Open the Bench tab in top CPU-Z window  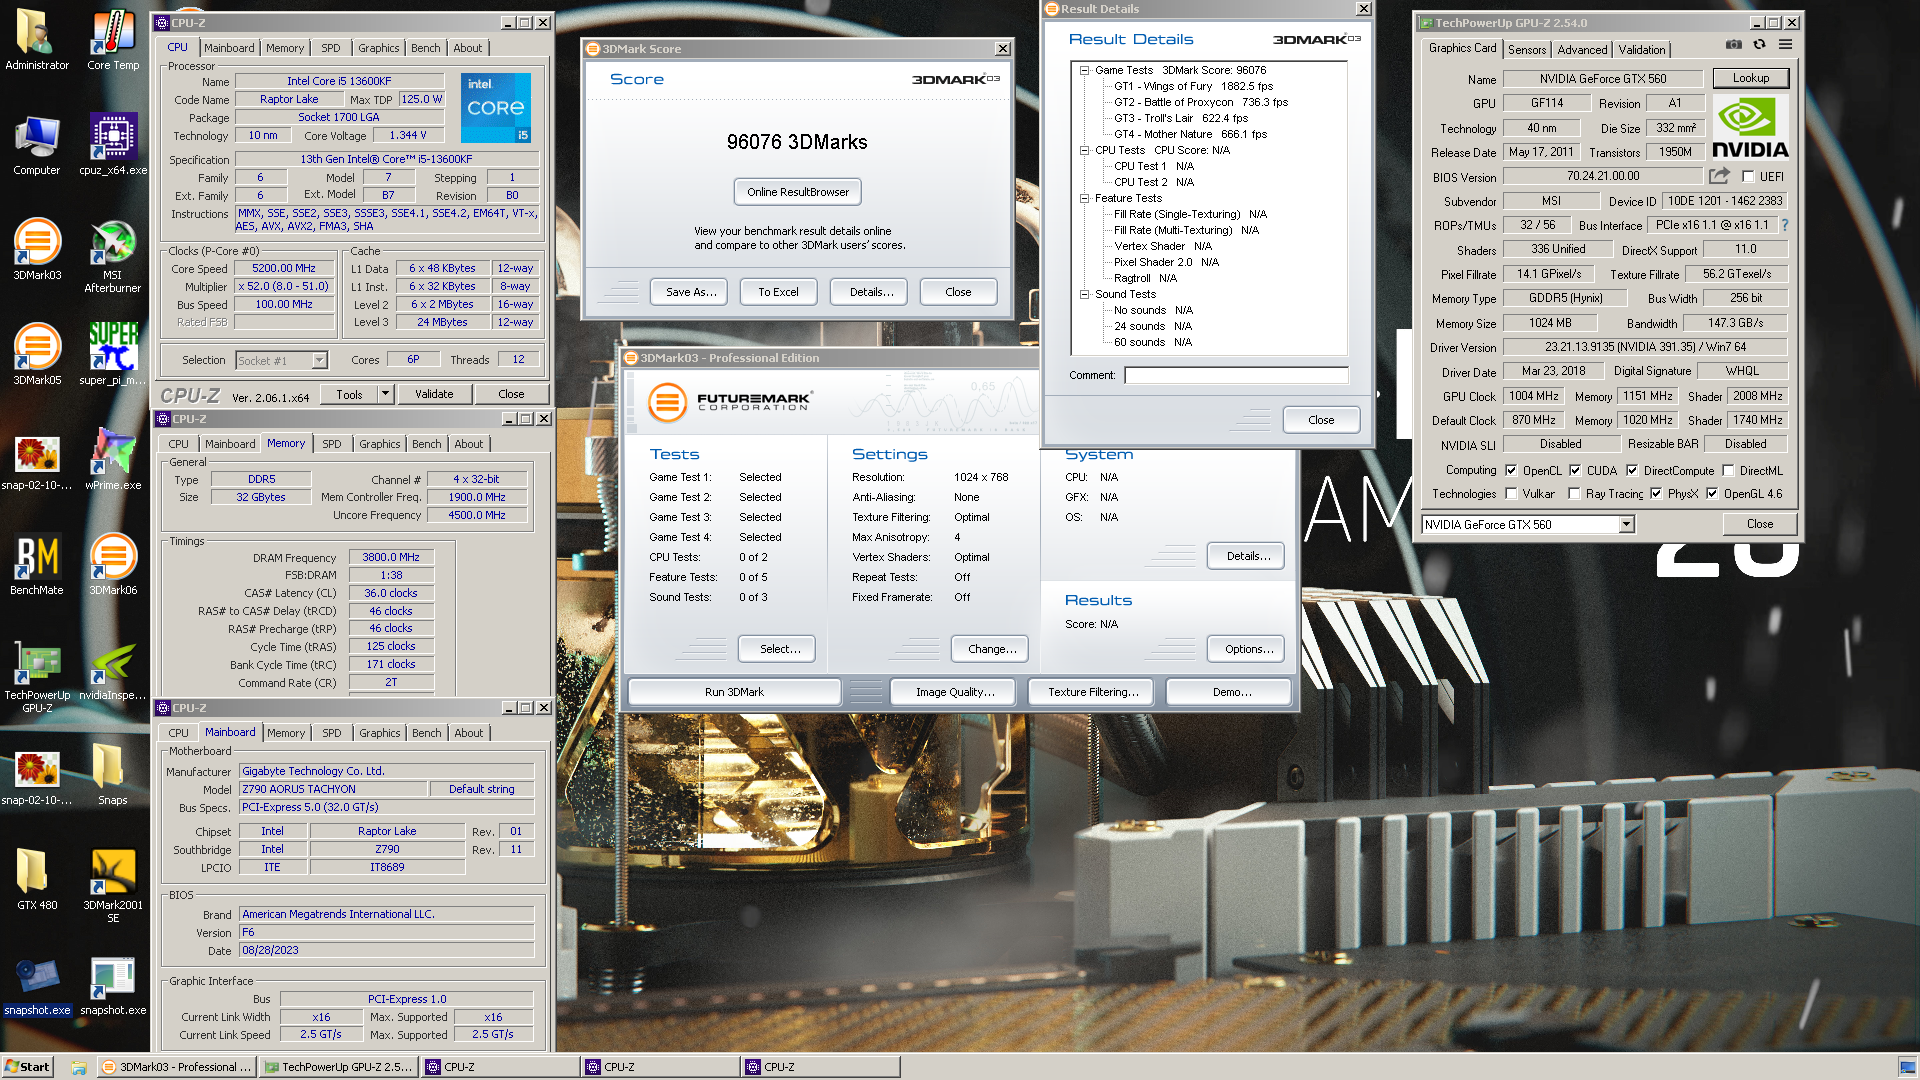[425, 48]
